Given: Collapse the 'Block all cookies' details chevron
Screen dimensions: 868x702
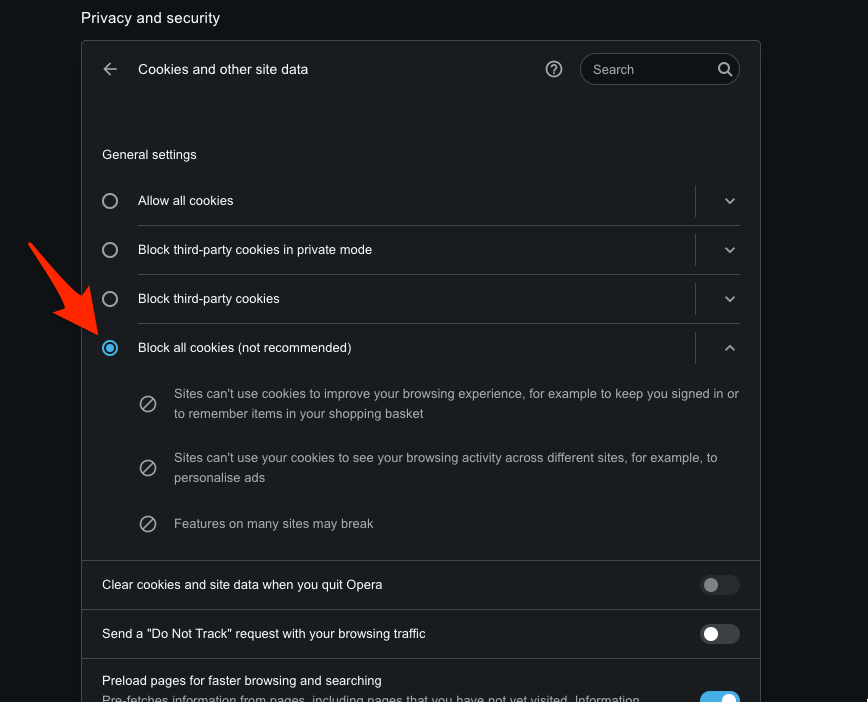Looking at the screenshot, I should (x=730, y=348).
